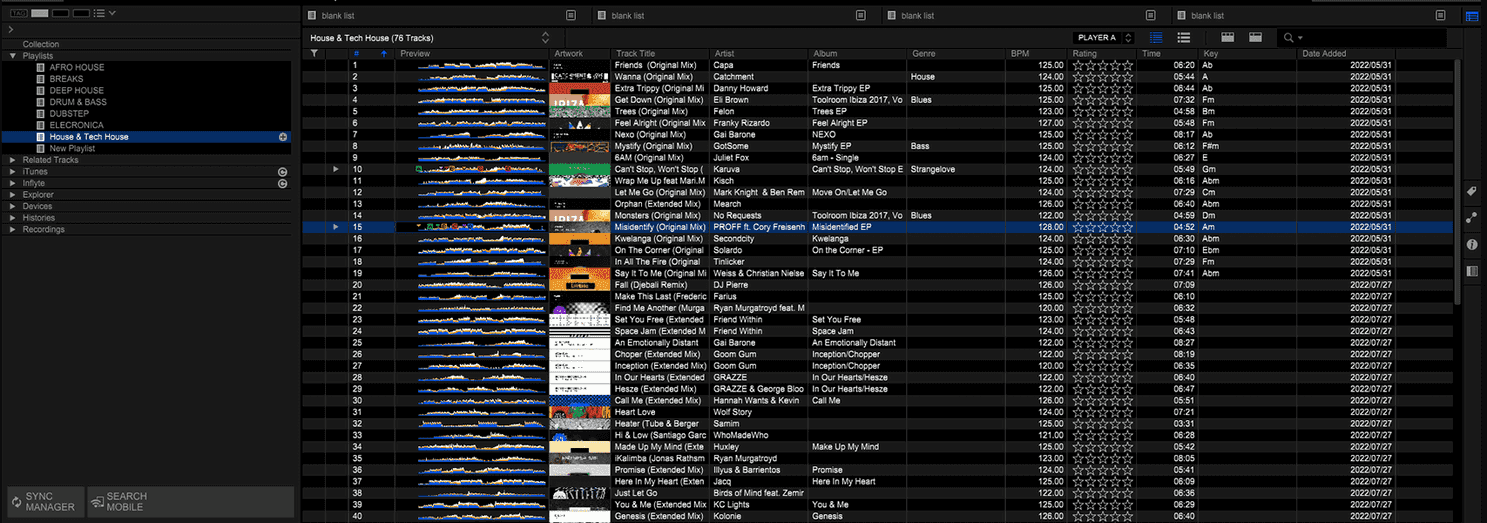Expand the iTunes node
This screenshot has height=523, width=1487.
[13, 172]
